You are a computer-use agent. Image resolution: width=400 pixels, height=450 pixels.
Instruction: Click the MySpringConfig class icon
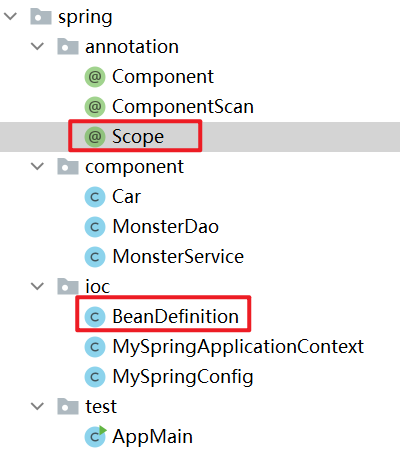95,377
